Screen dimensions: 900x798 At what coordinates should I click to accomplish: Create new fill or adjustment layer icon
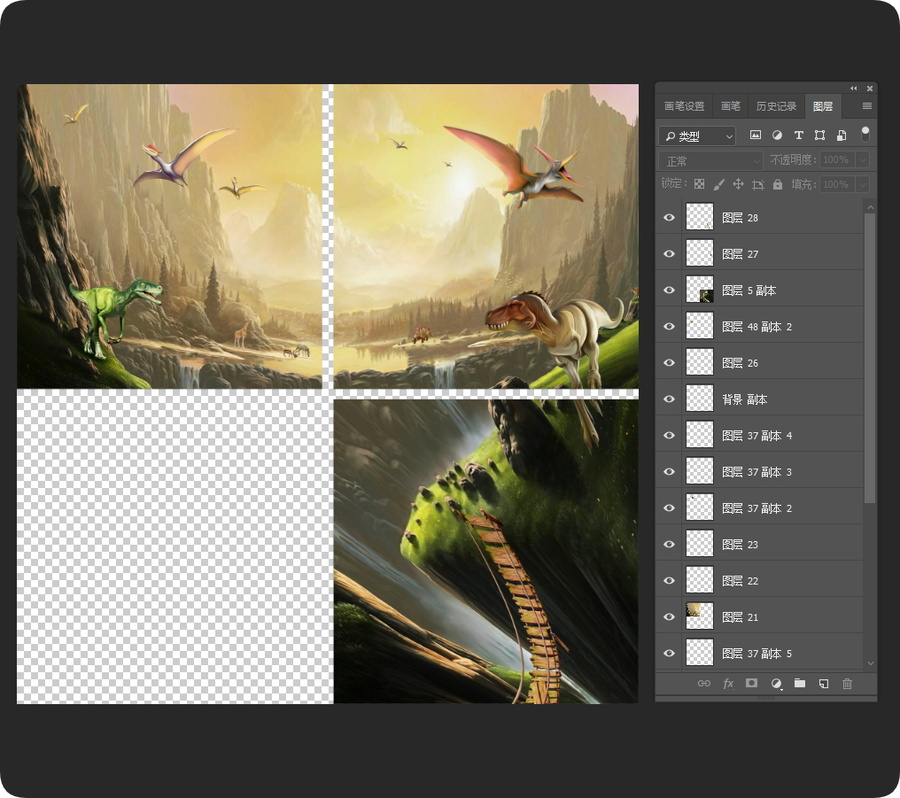coord(776,683)
